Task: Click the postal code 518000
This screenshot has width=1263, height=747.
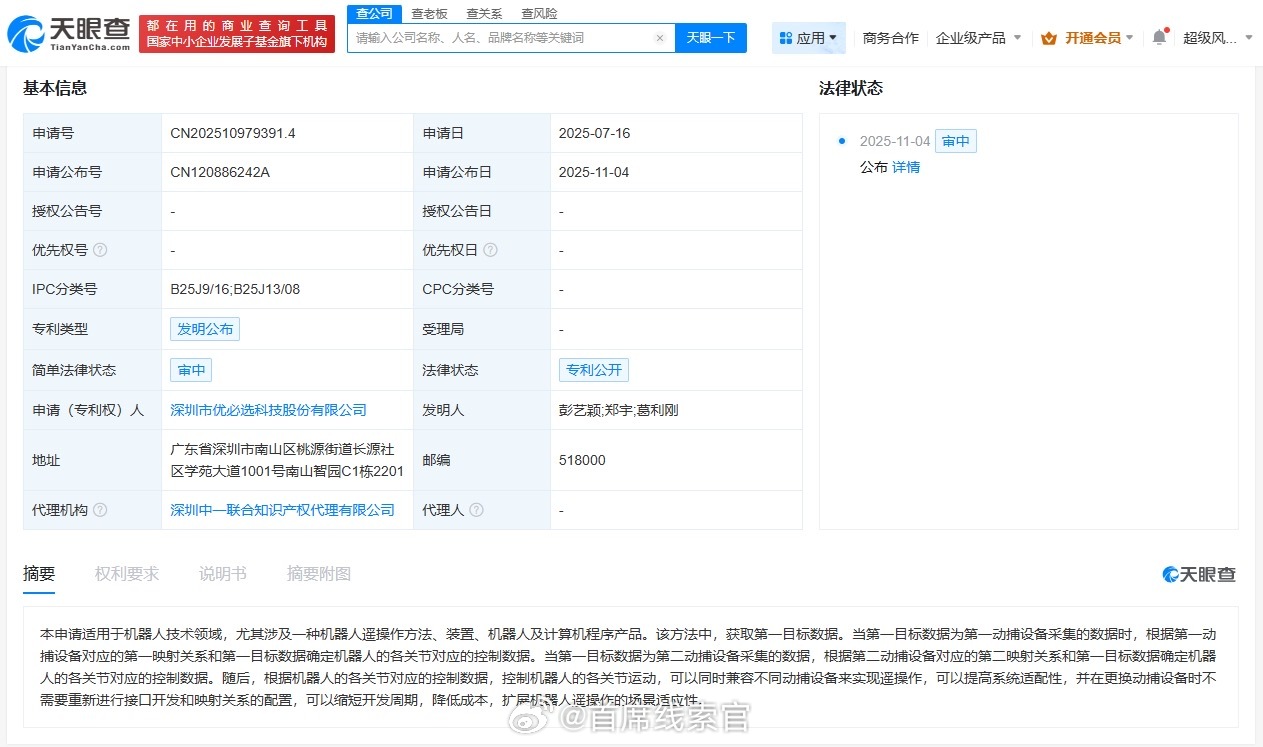Action: point(582,460)
